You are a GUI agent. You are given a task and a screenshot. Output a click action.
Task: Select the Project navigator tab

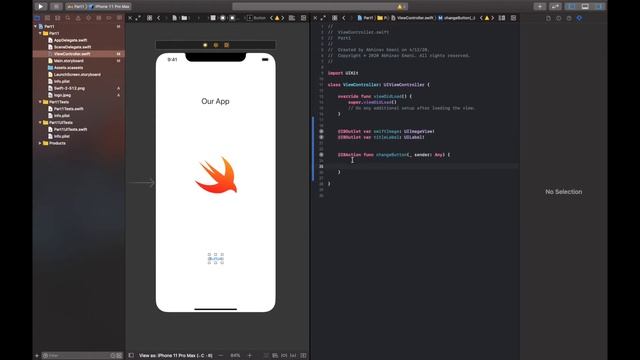coord(37,18)
